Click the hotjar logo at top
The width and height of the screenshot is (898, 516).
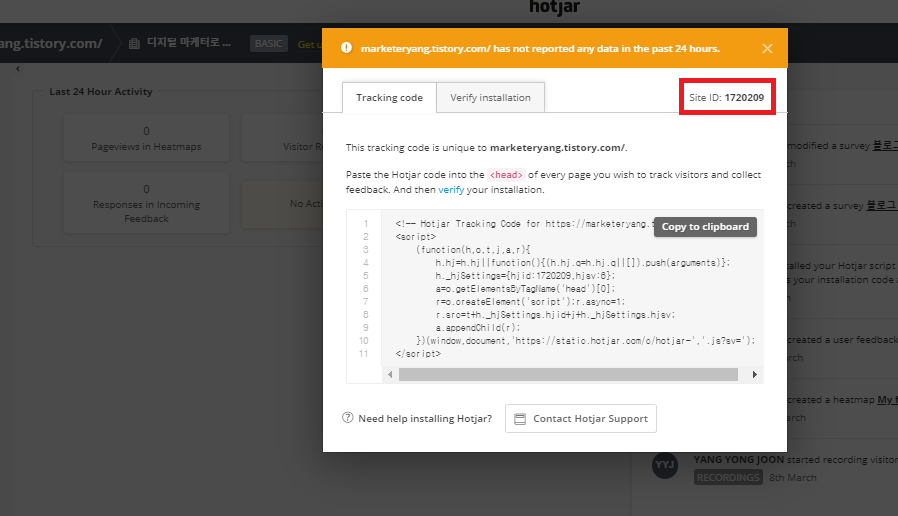point(554,7)
